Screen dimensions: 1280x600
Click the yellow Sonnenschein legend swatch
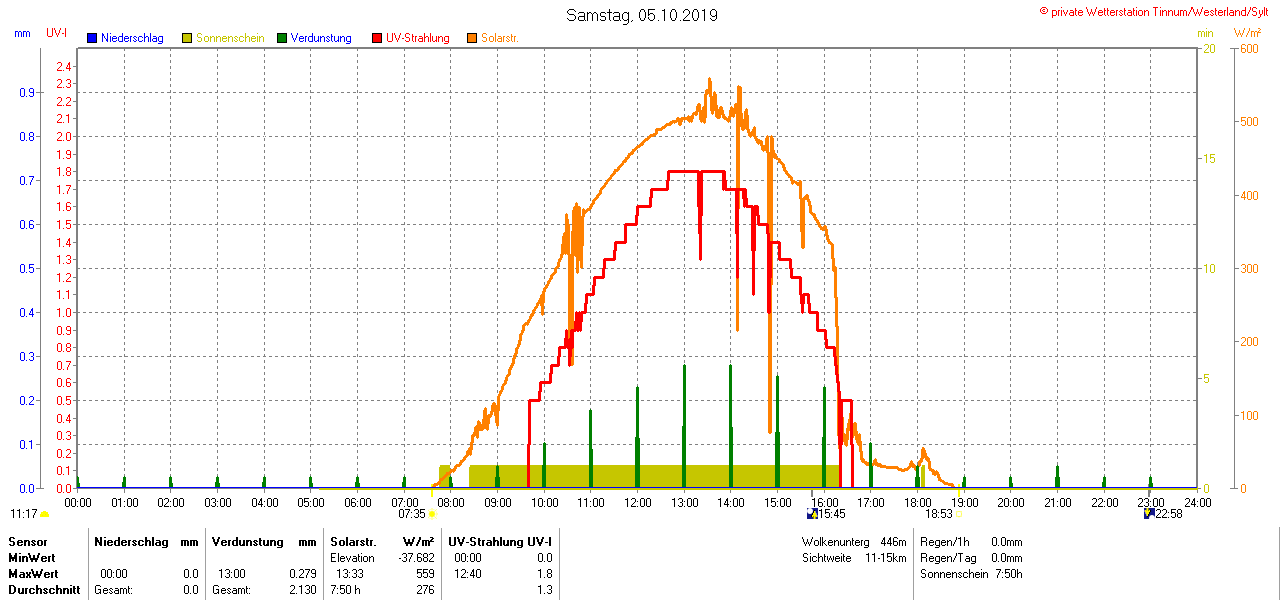(187, 38)
